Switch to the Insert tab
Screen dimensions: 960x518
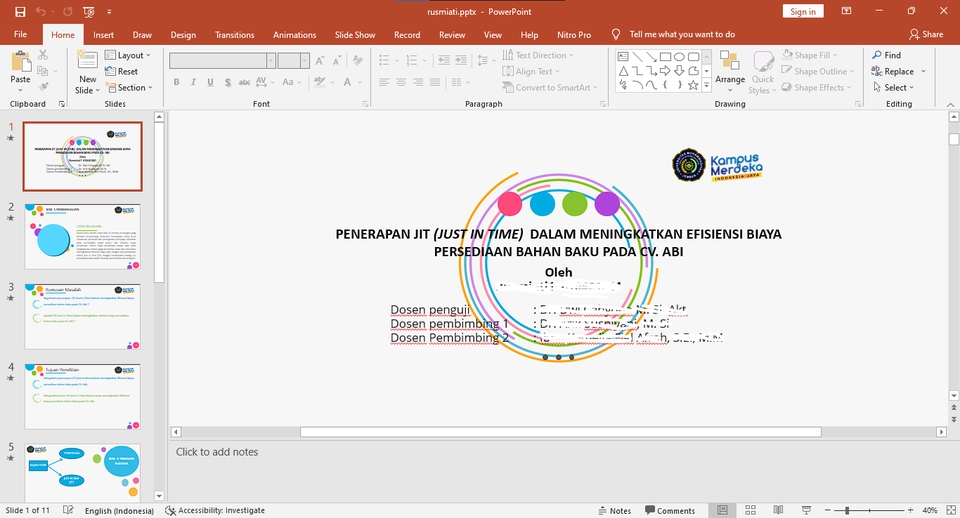[103, 35]
